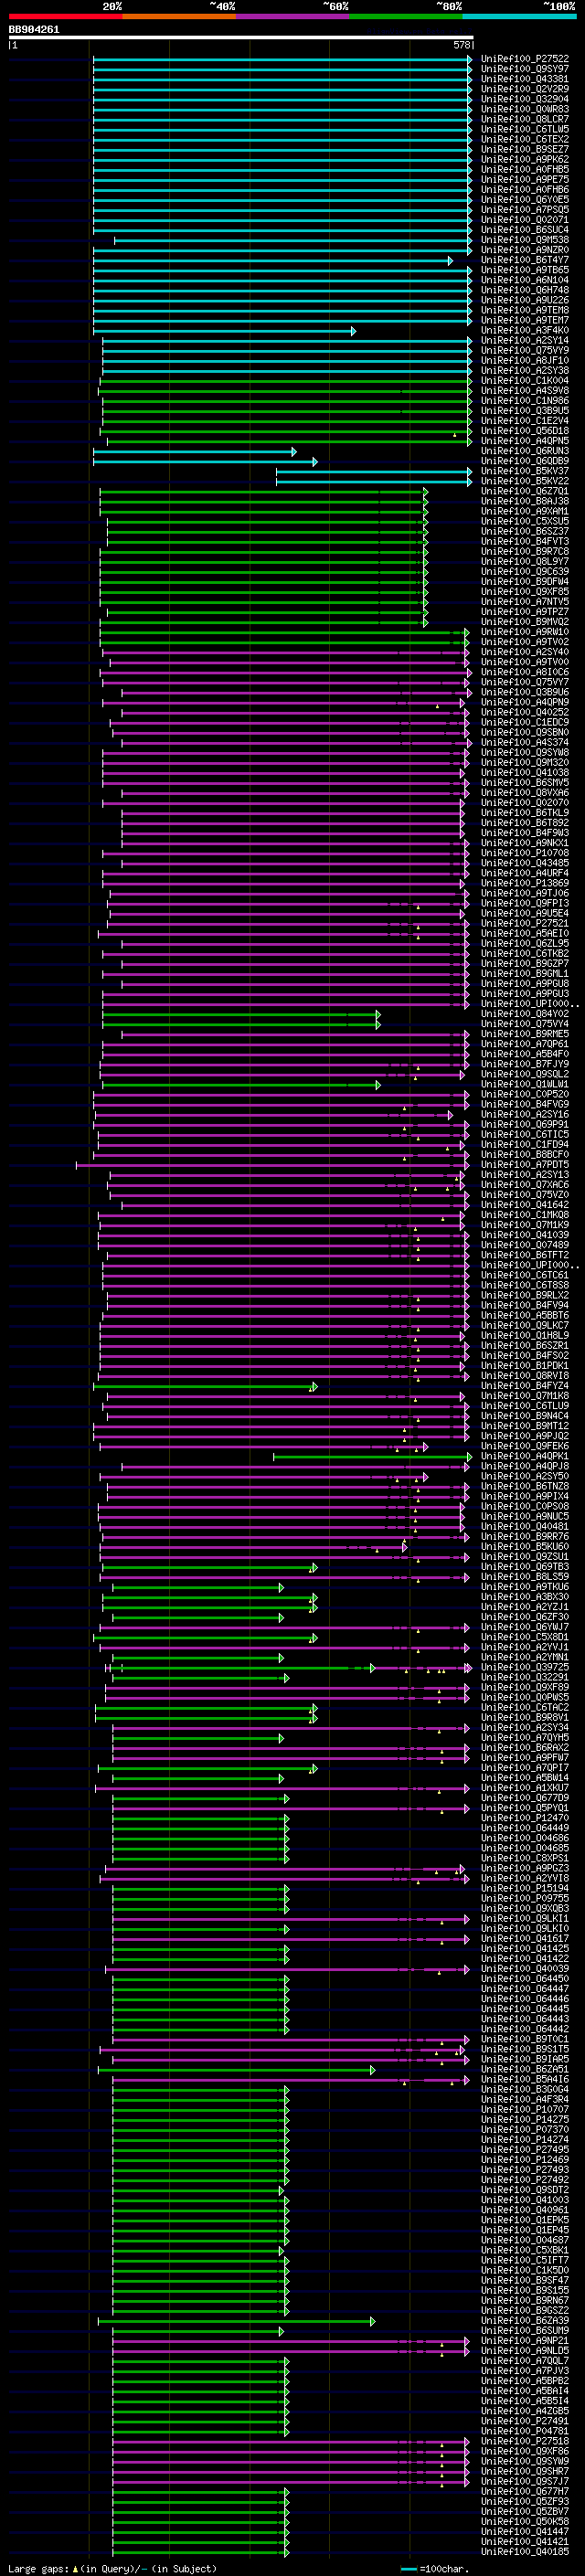The image size is (585, 2576).
Task: Select hit label UniRef100_B6T4Y7
Action: click(525, 260)
